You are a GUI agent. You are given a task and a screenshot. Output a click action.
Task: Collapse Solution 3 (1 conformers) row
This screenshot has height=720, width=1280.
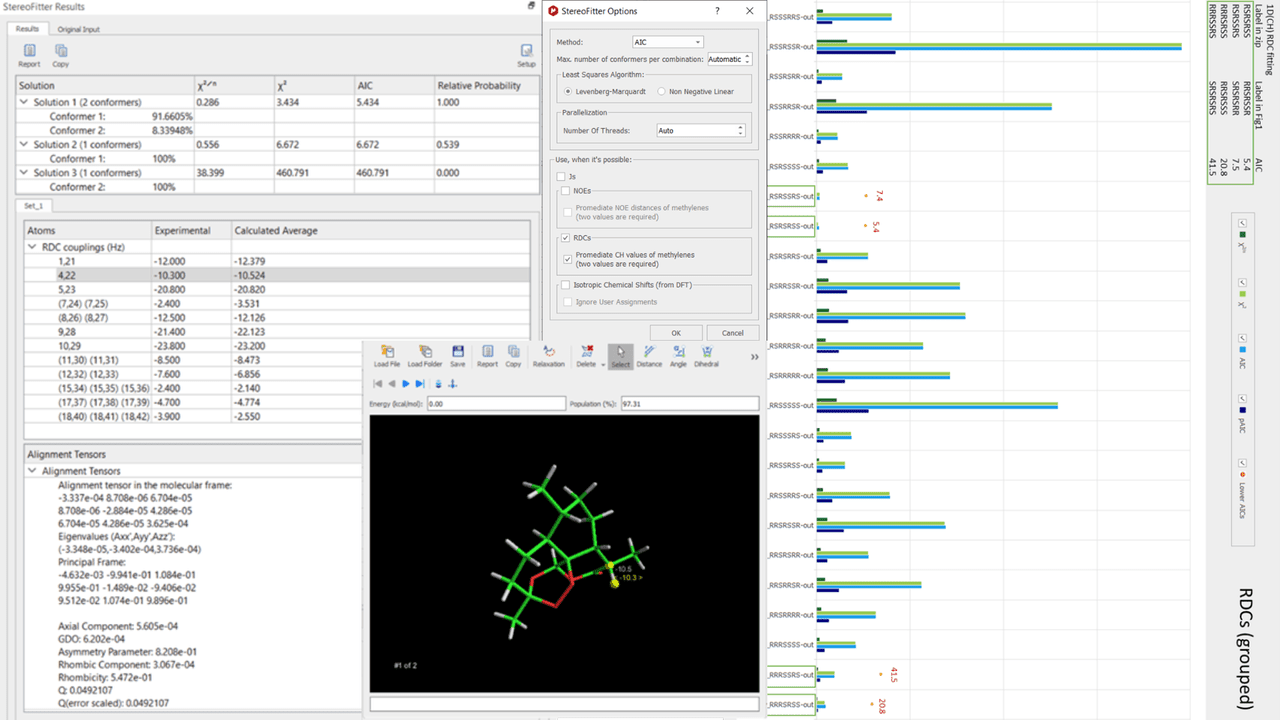coord(24,172)
